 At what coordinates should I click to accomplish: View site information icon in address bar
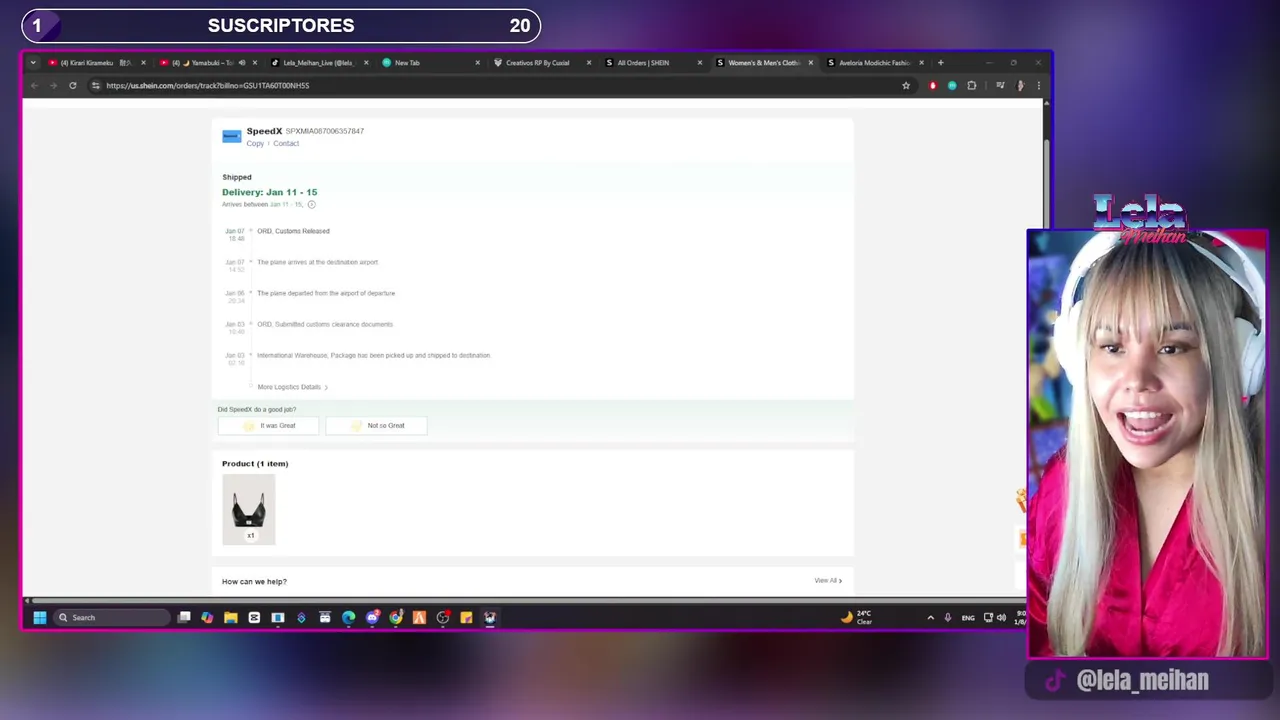coord(96,86)
